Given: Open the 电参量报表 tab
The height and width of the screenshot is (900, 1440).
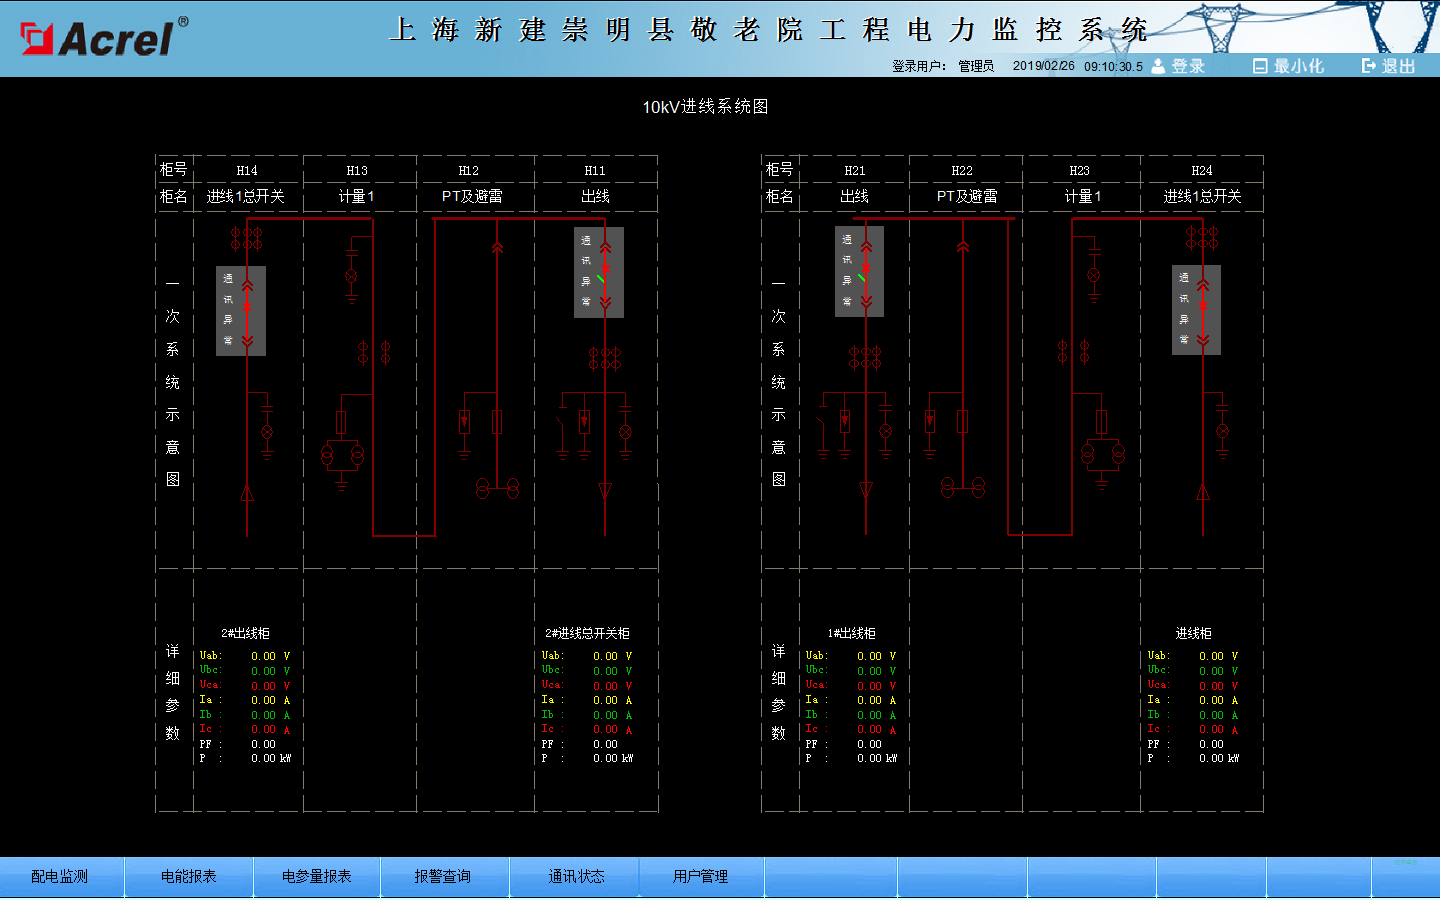Looking at the screenshot, I should click(x=317, y=877).
